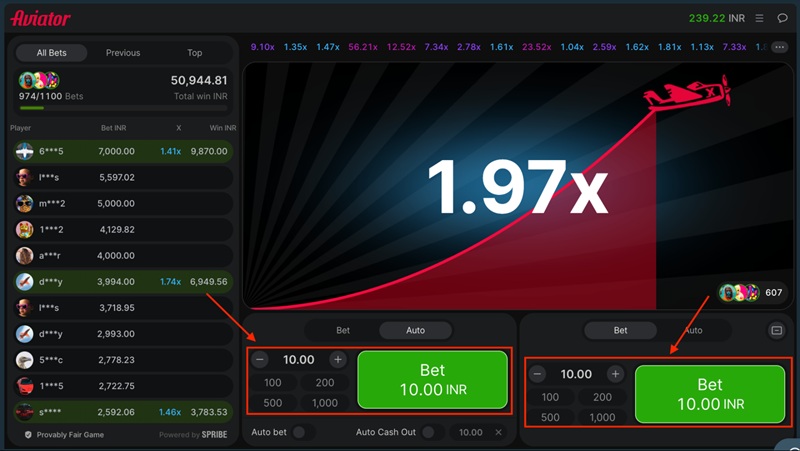Click the avatar of player 6***5
Viewport: 800px width, 451px height.
(24, 151)
